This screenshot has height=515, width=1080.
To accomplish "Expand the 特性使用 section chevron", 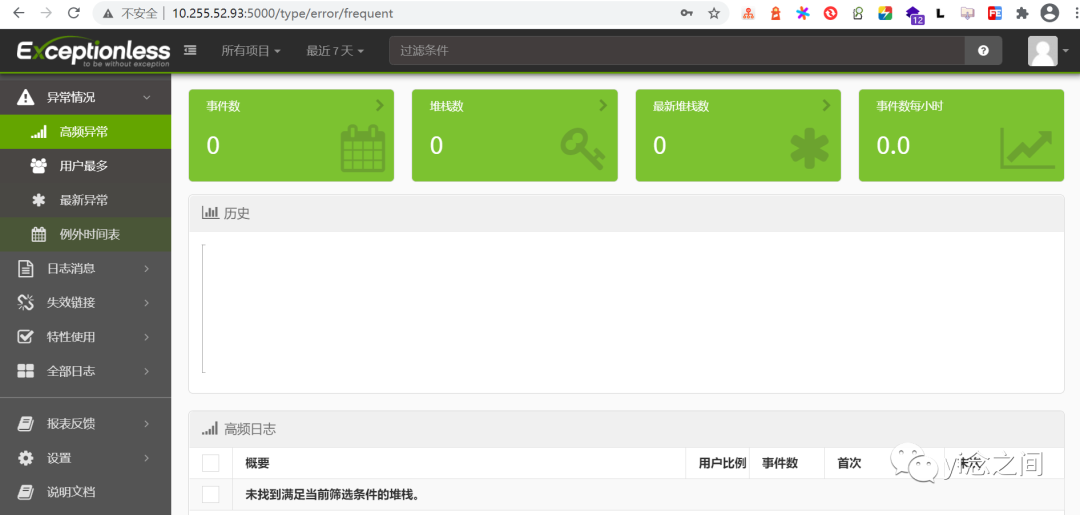I will pyautogui.click(x=146, y=337).
